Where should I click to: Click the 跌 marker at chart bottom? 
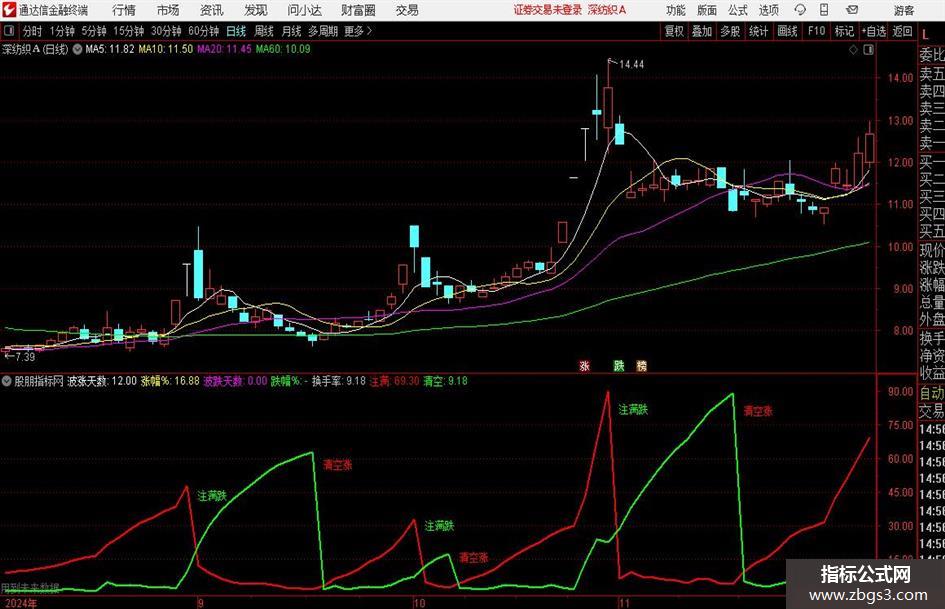619,365
